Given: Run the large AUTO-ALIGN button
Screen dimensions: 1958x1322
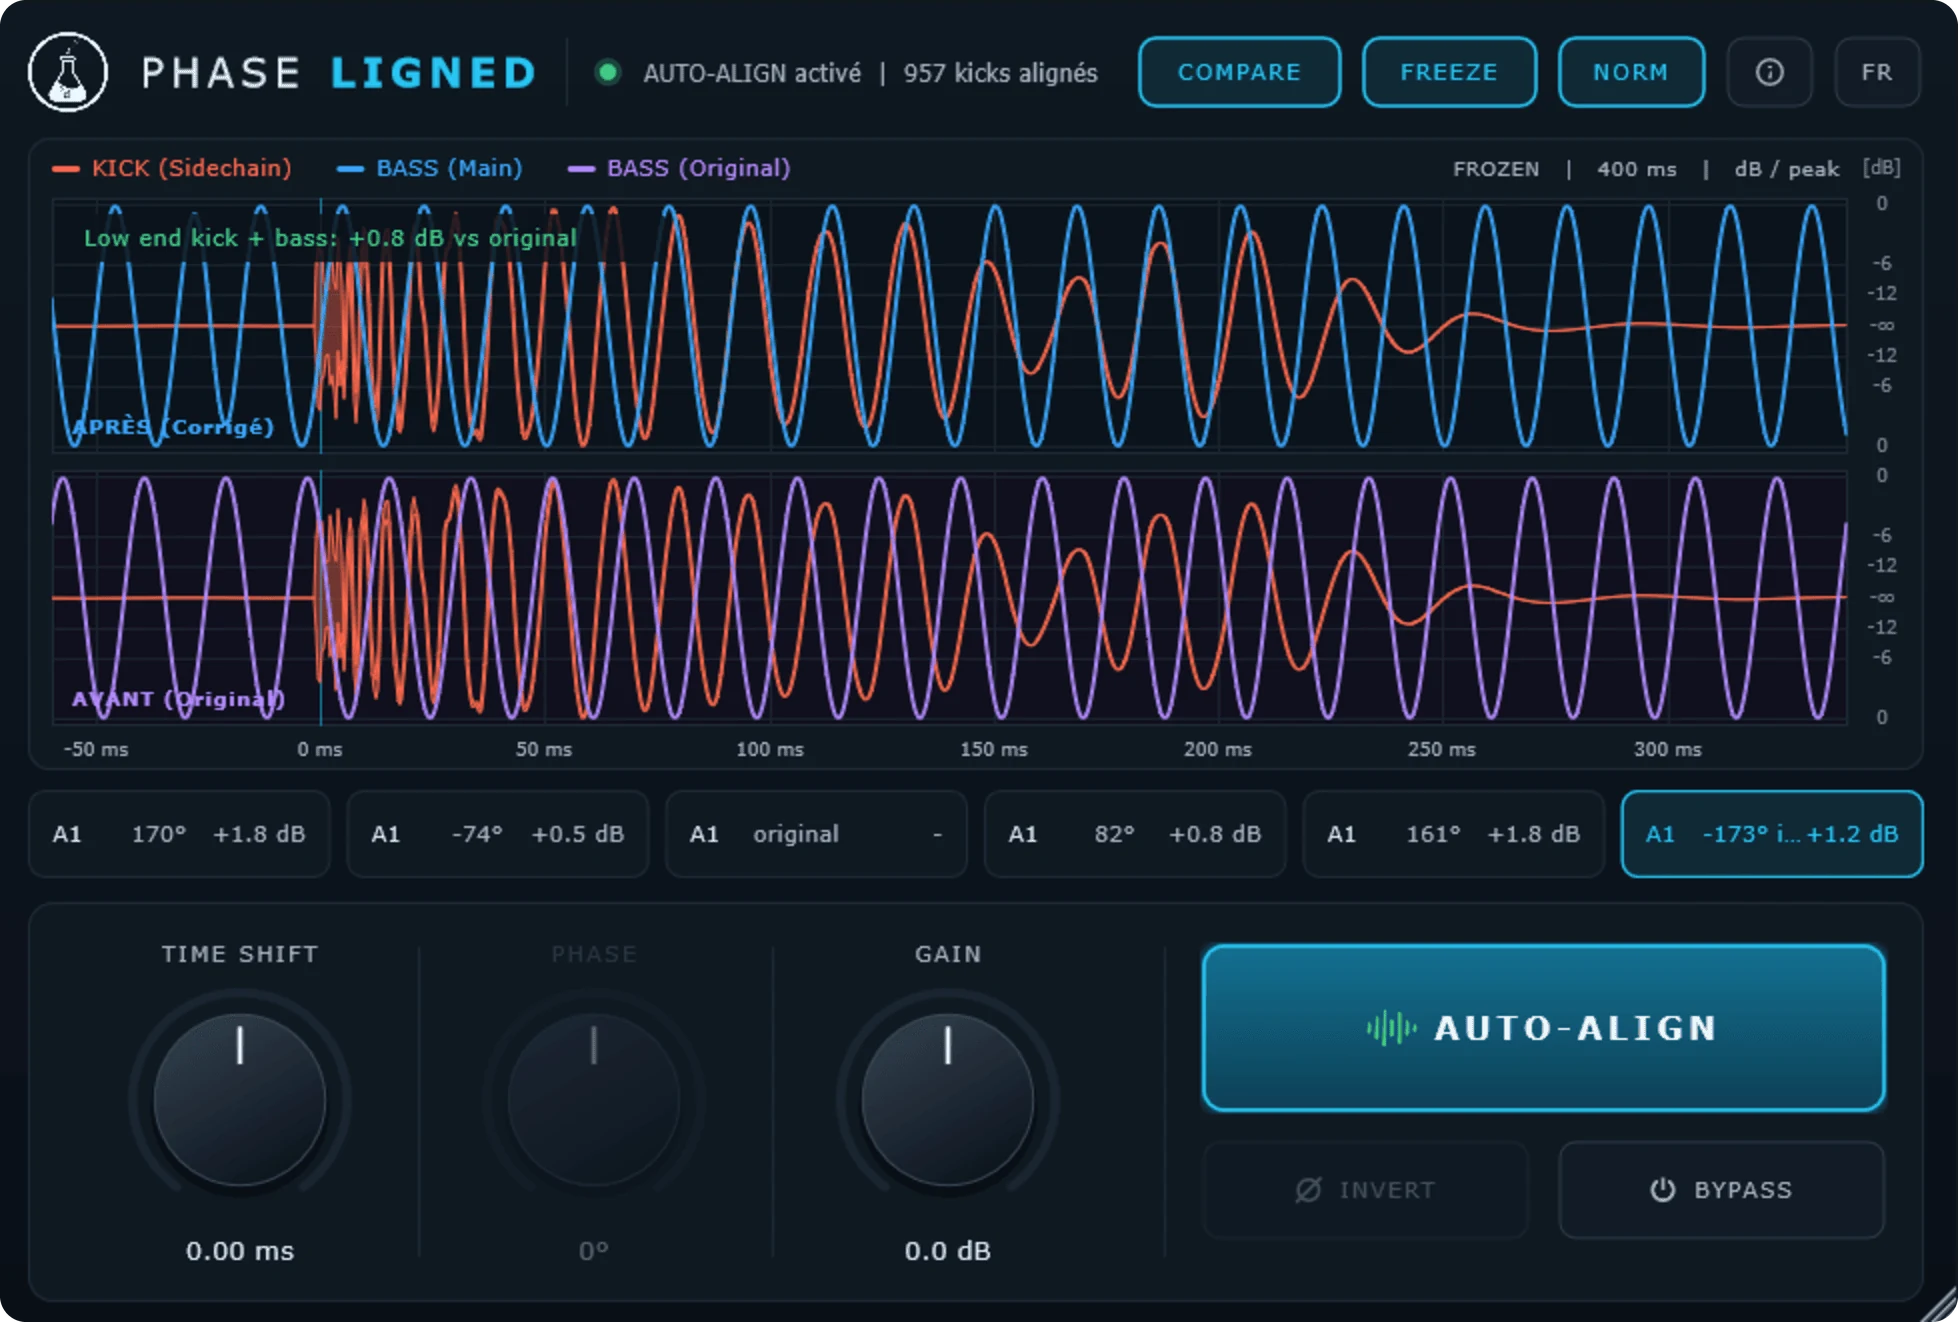Looking at the screenshot, I should [1543, 1028].
